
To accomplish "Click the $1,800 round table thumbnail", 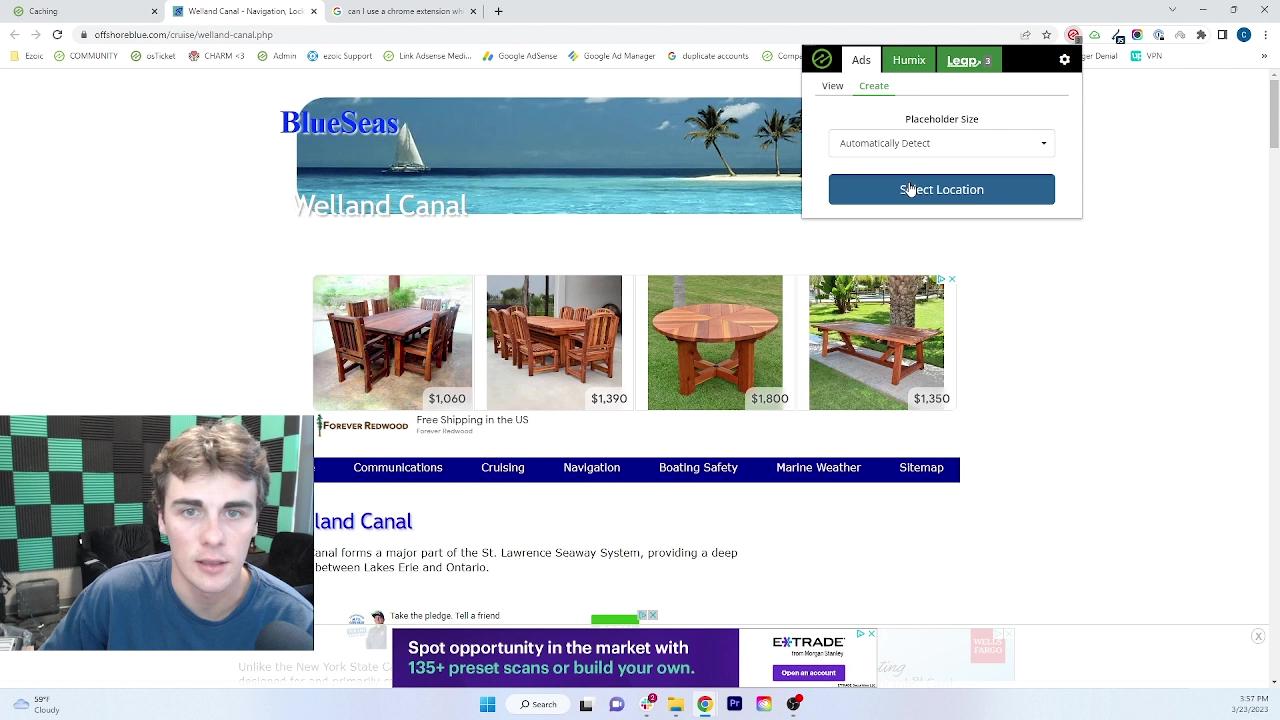I will 715,342.
